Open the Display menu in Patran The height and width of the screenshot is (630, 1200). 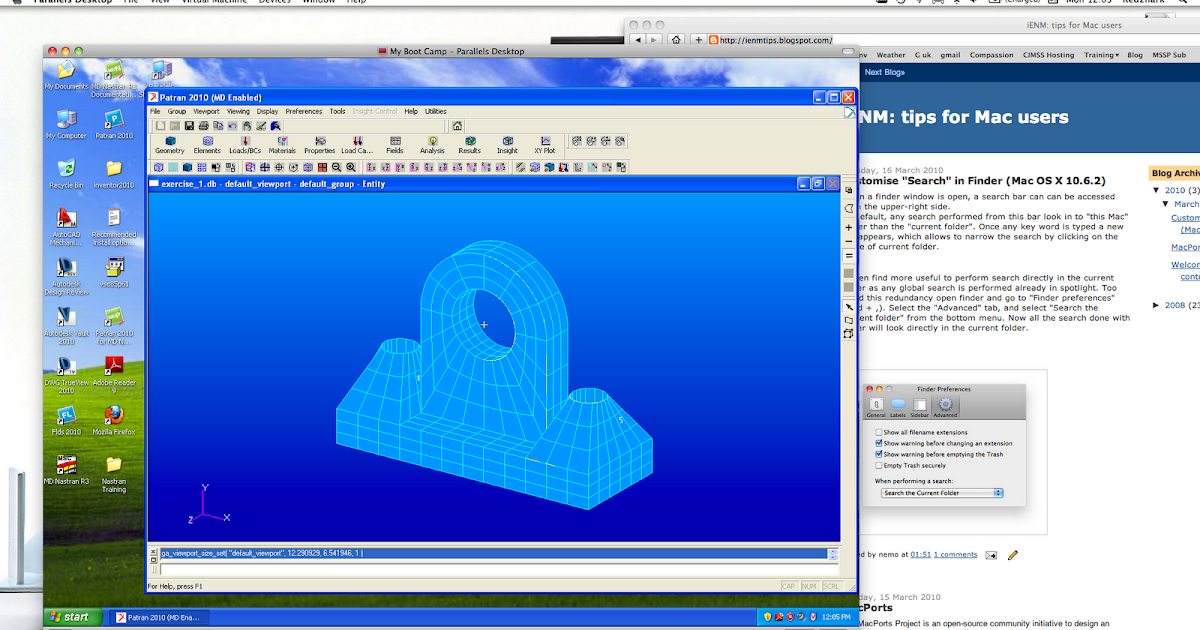coord(267,111)
